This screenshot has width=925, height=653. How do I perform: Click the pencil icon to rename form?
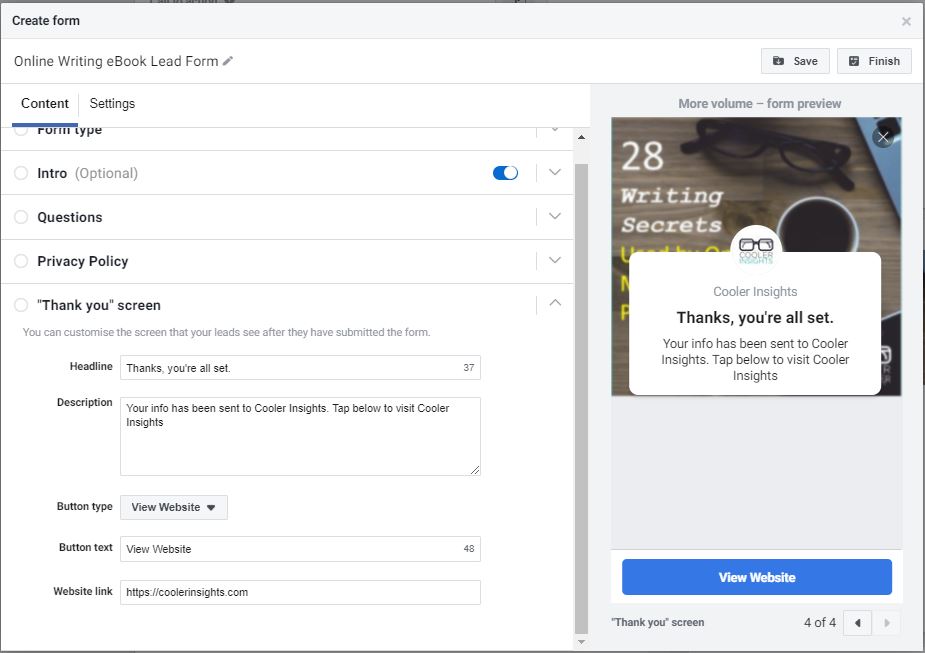point(228,61)
